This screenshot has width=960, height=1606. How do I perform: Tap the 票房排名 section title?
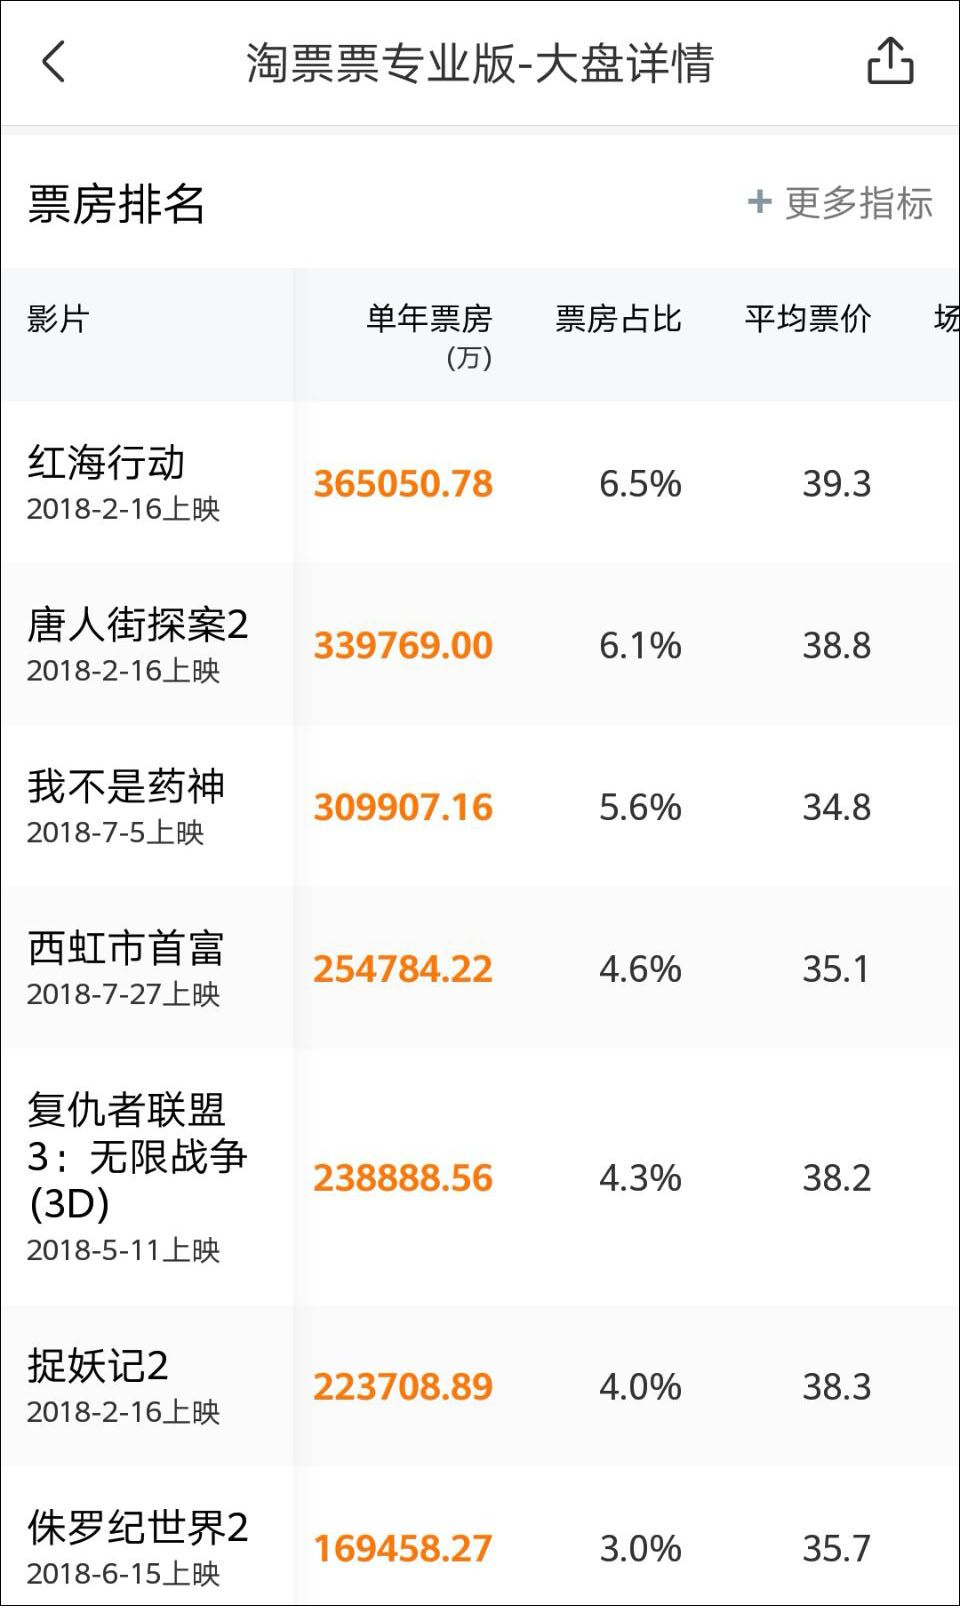point(116,204)
